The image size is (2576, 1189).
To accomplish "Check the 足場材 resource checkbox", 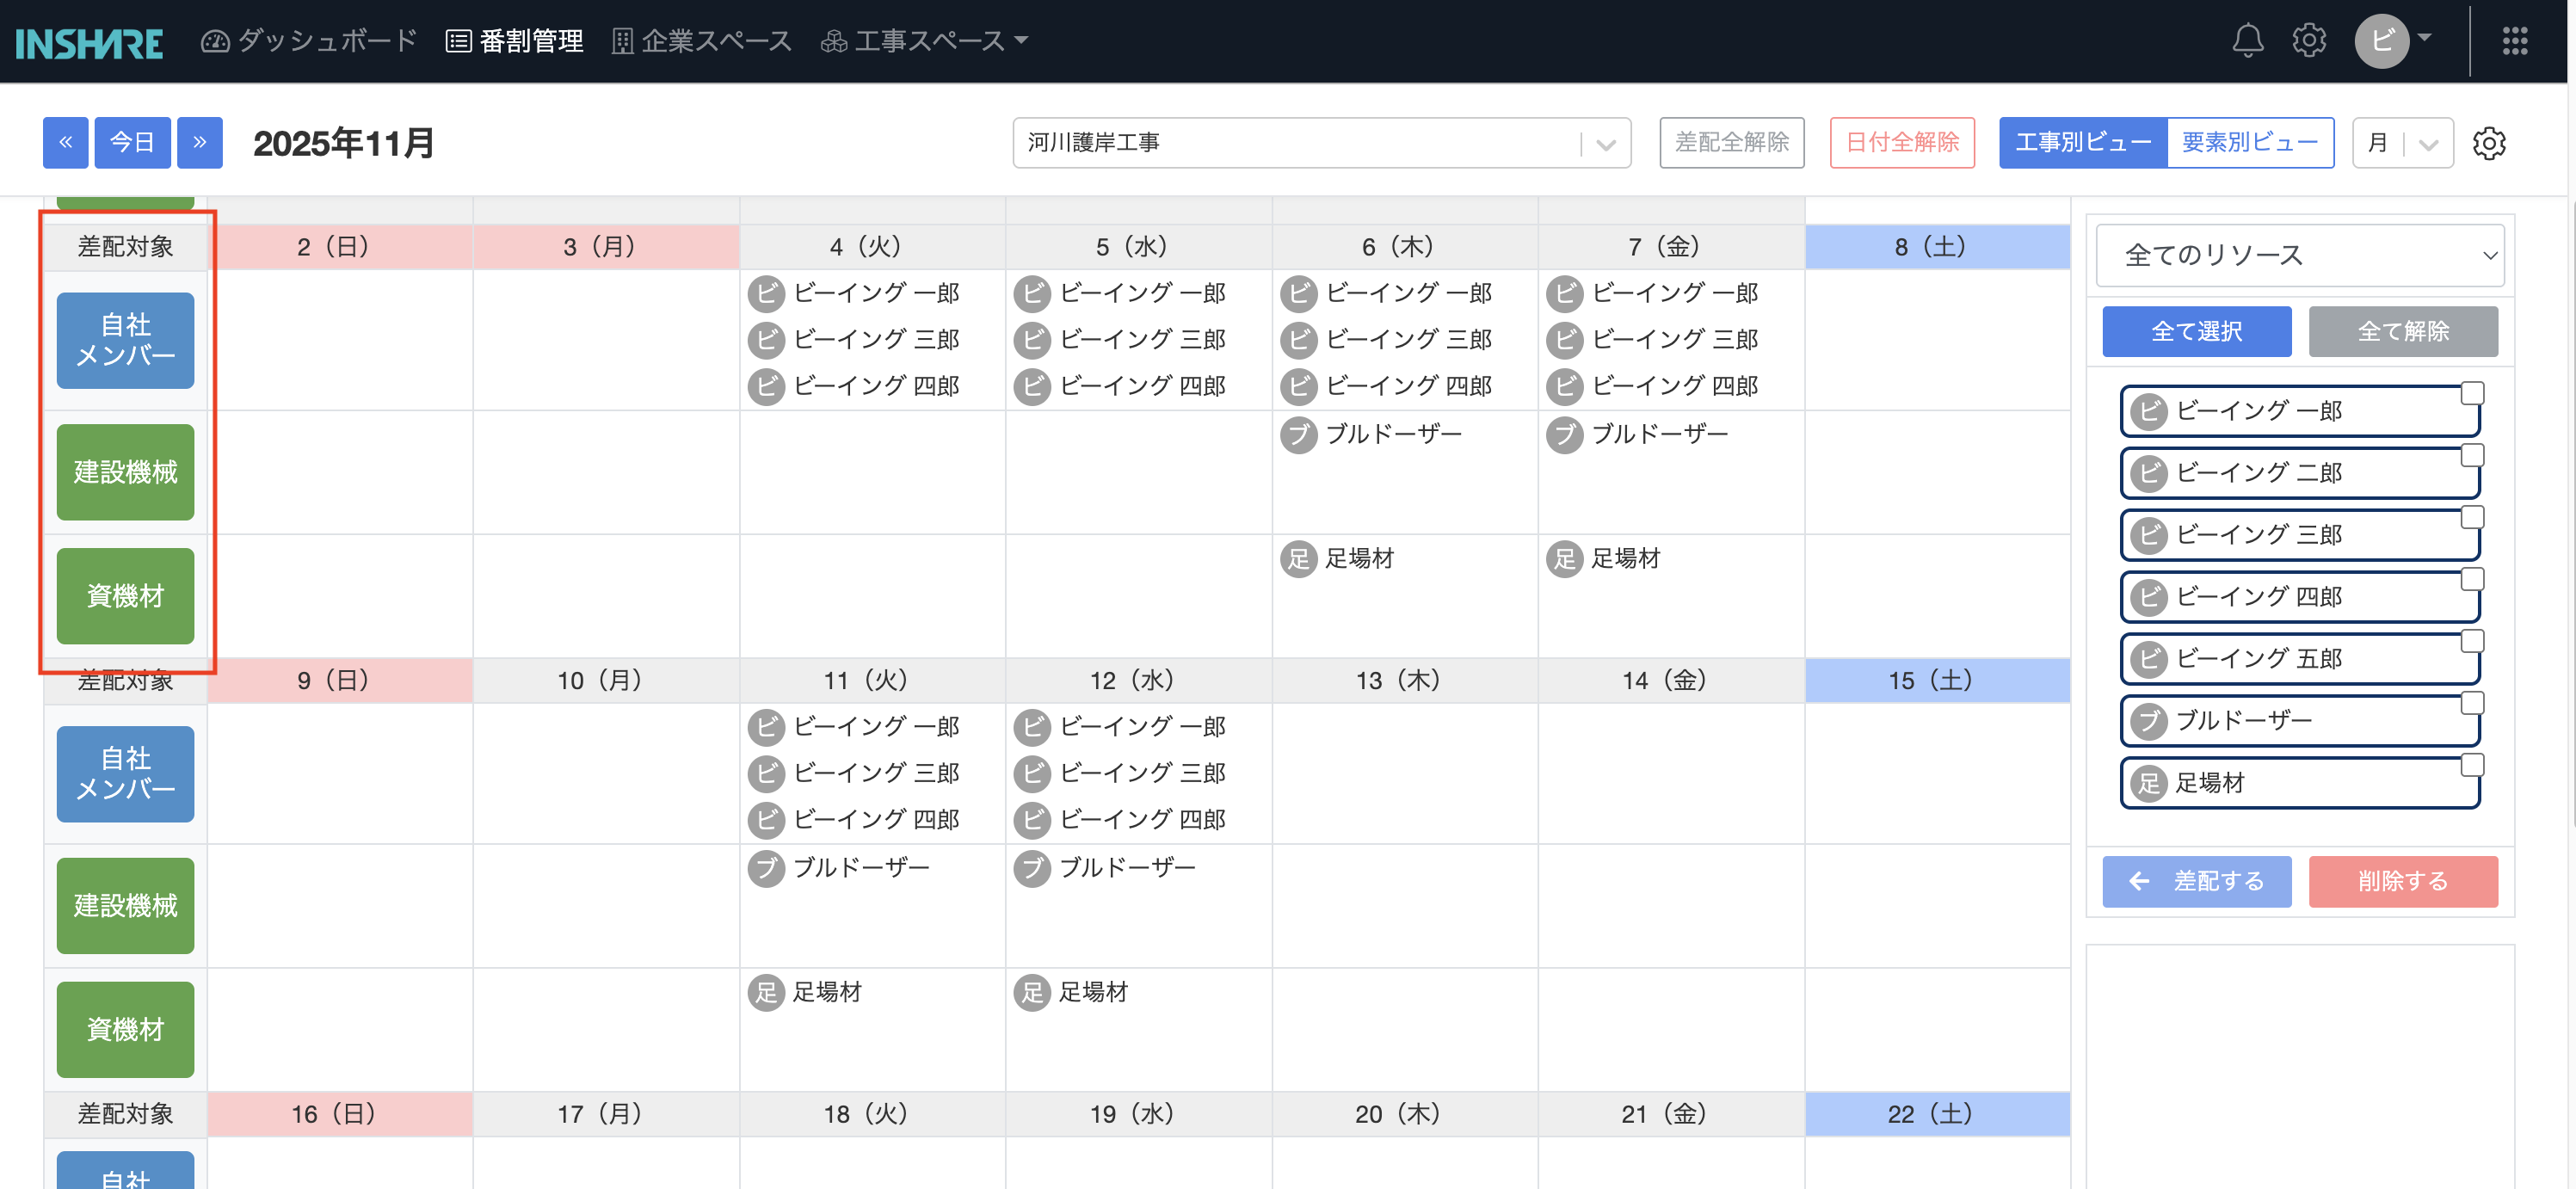I will (2472, 765).
